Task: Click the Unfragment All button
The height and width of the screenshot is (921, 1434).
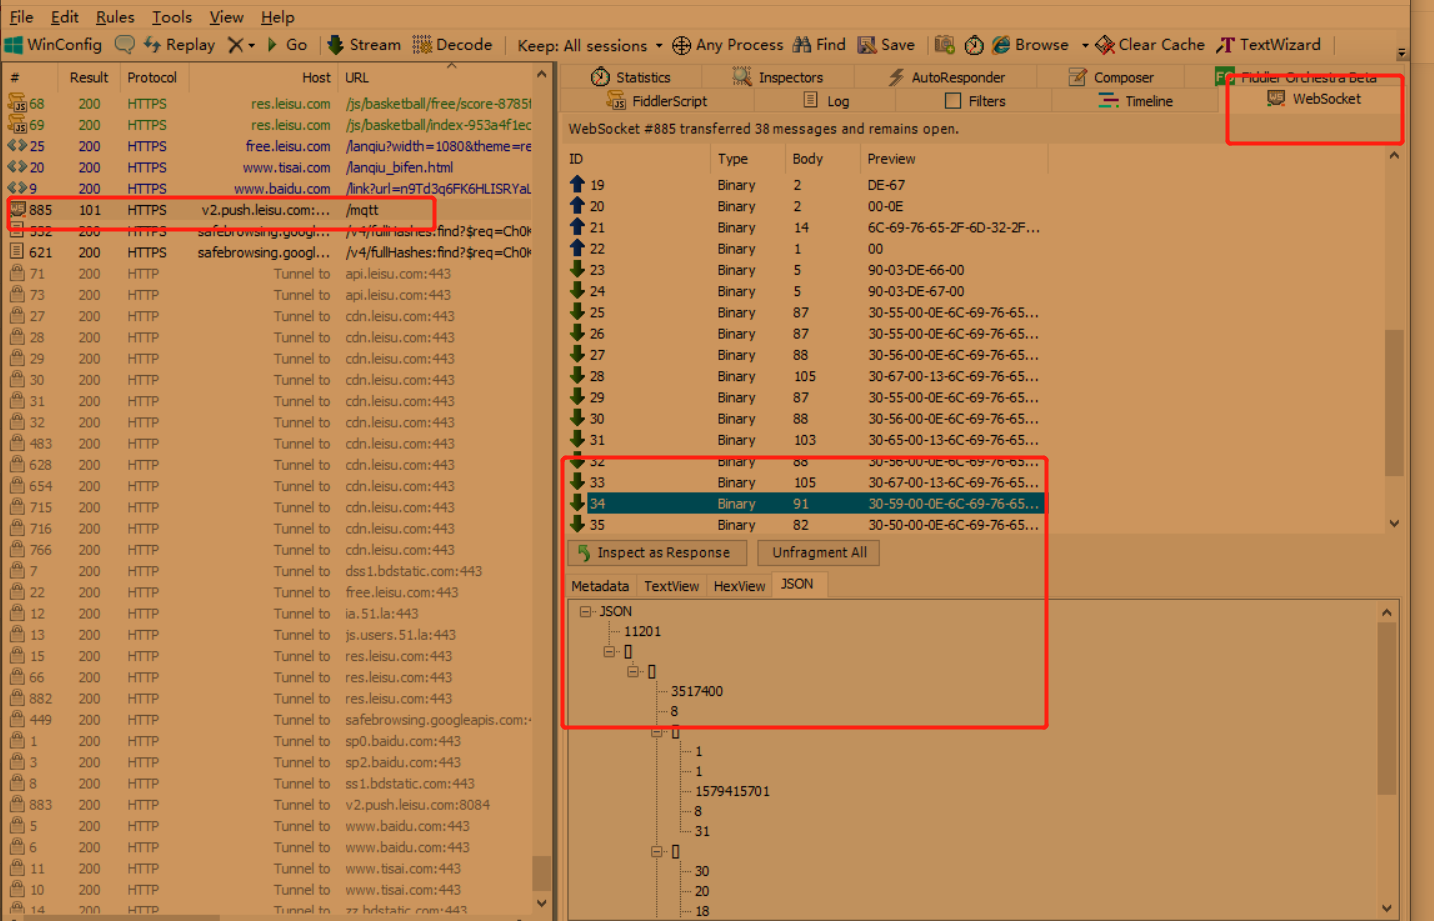Action: coord(819,553)
